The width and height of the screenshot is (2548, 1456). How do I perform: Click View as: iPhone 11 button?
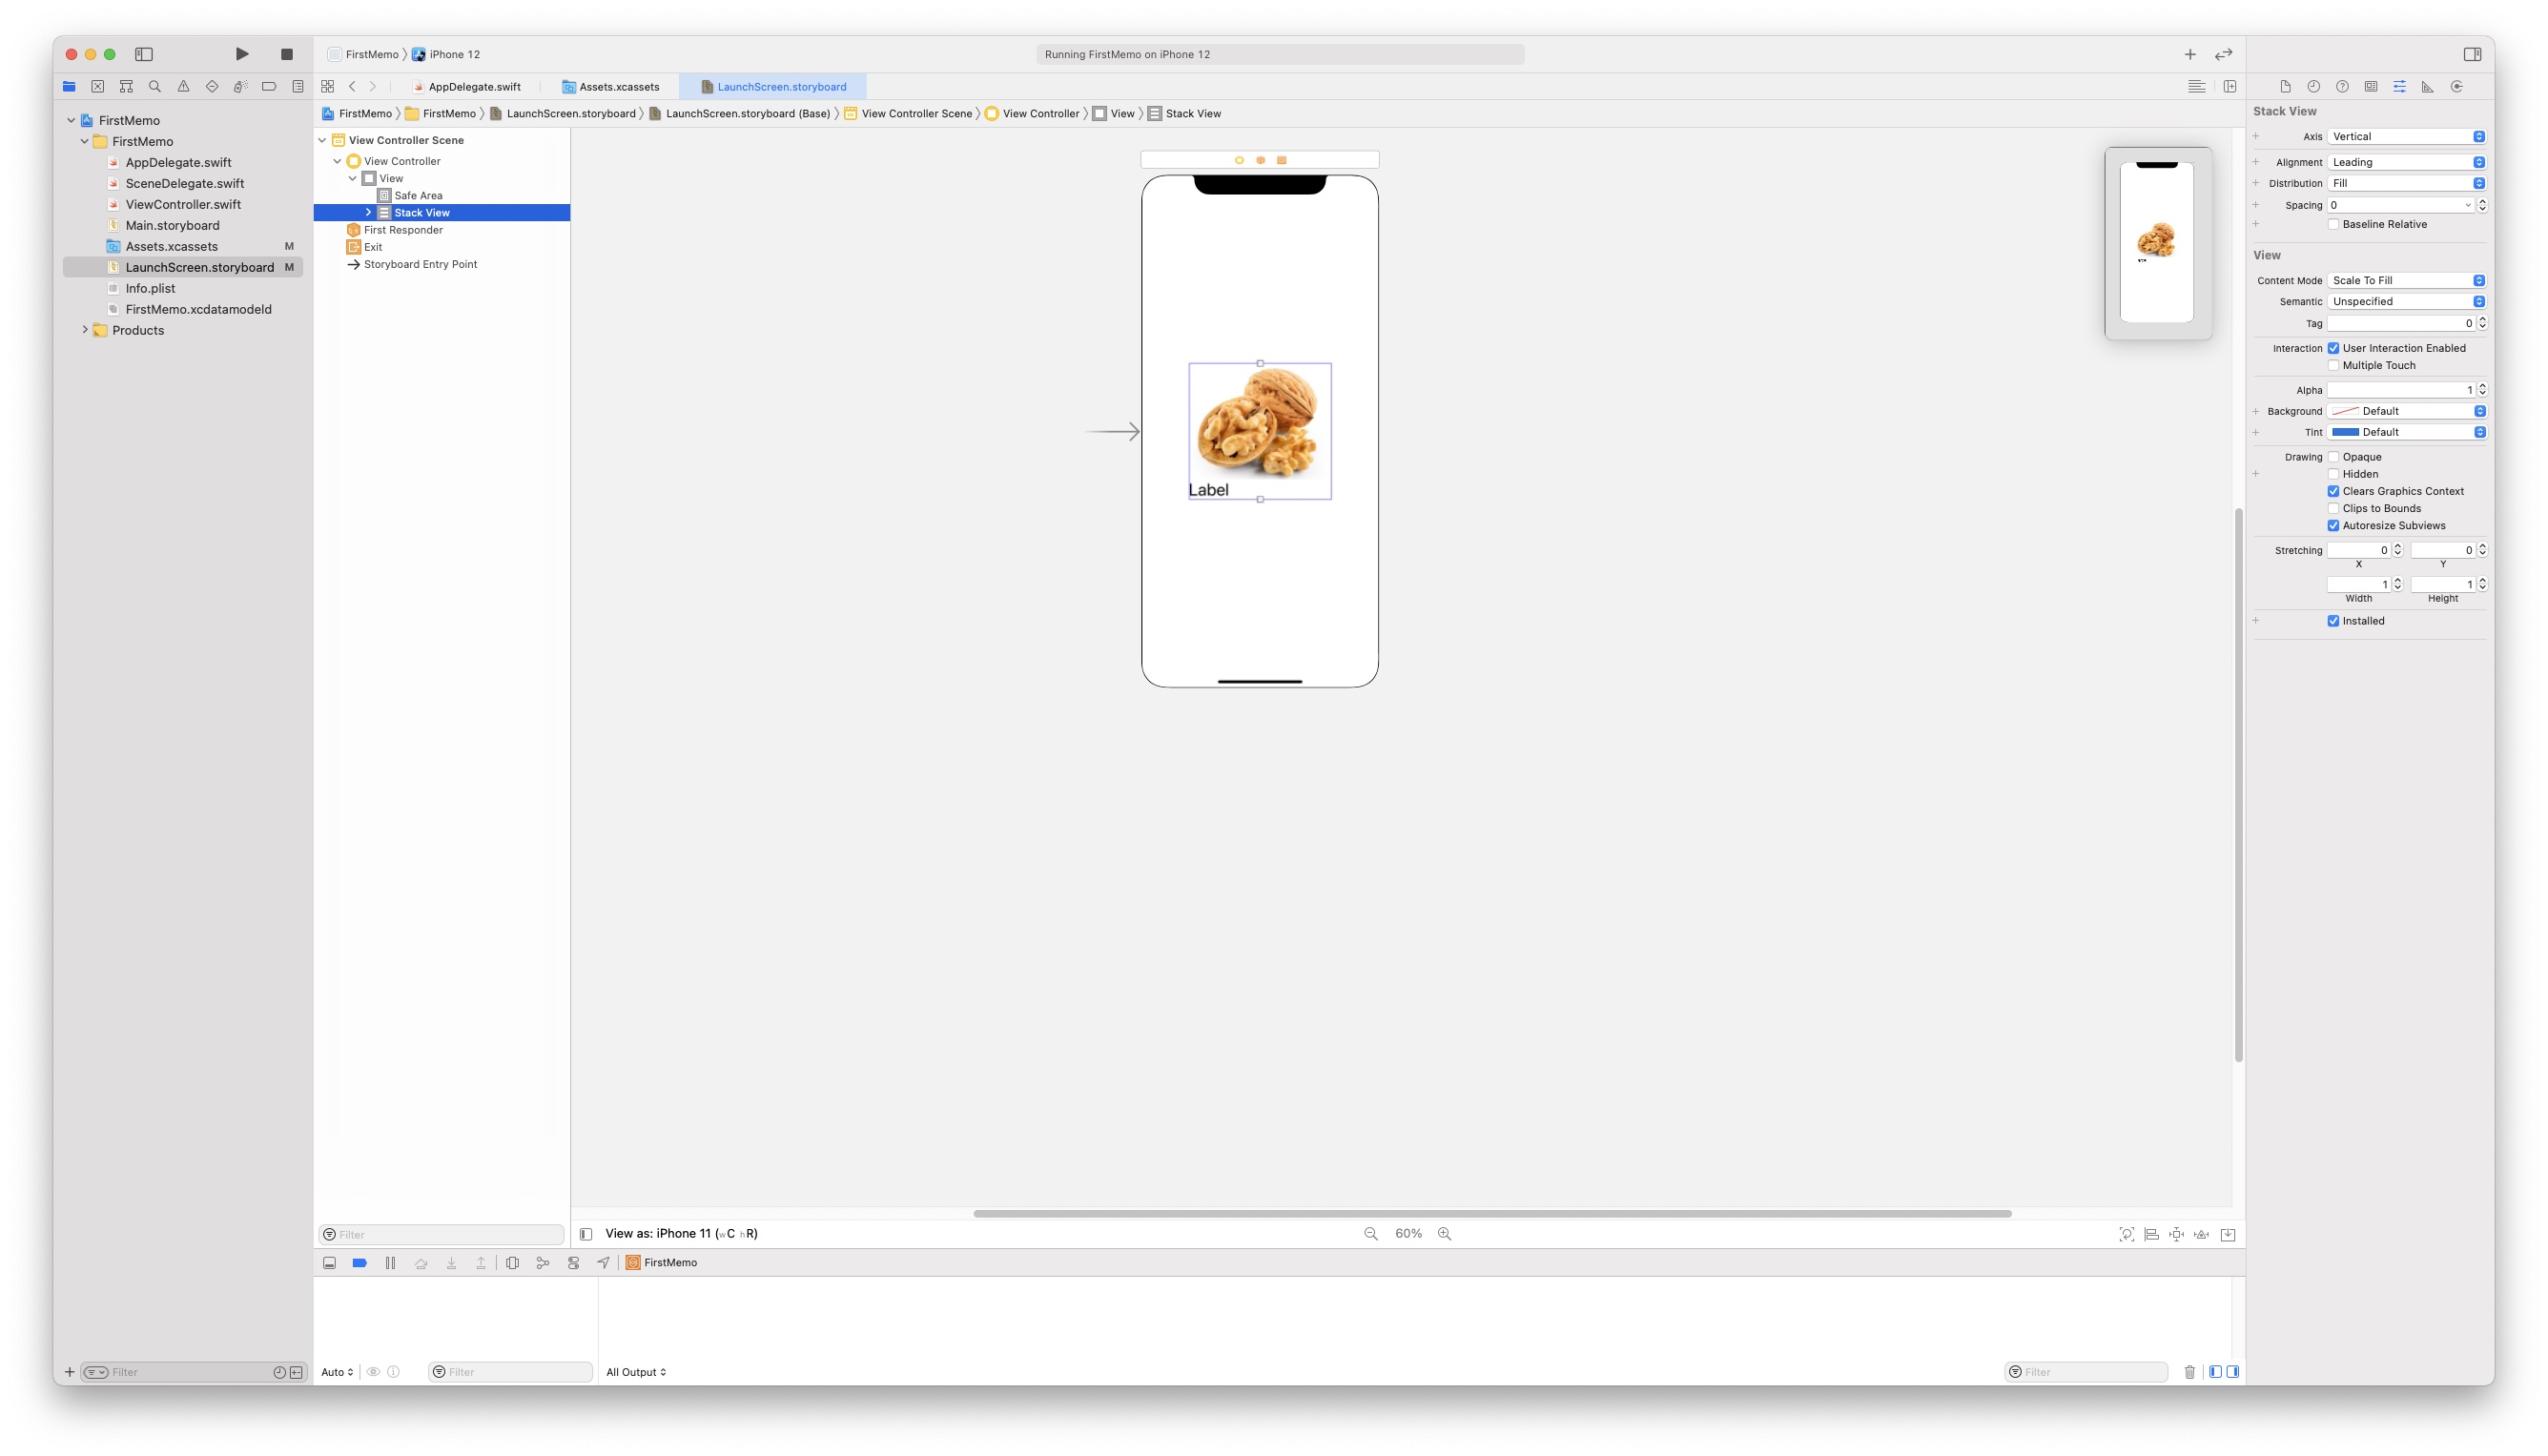click(680, 1234)
